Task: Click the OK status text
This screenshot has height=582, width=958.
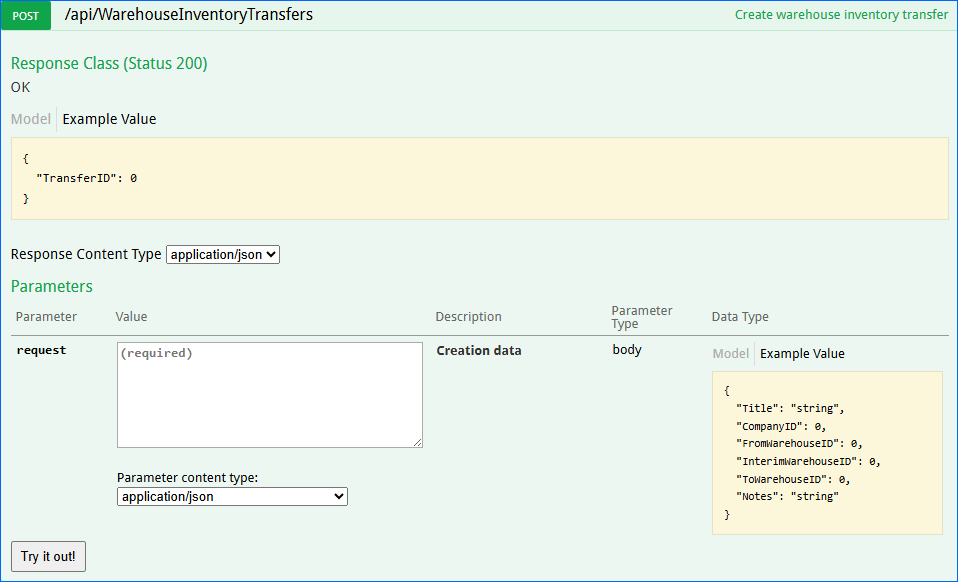Action: click(x=20, y=87)
